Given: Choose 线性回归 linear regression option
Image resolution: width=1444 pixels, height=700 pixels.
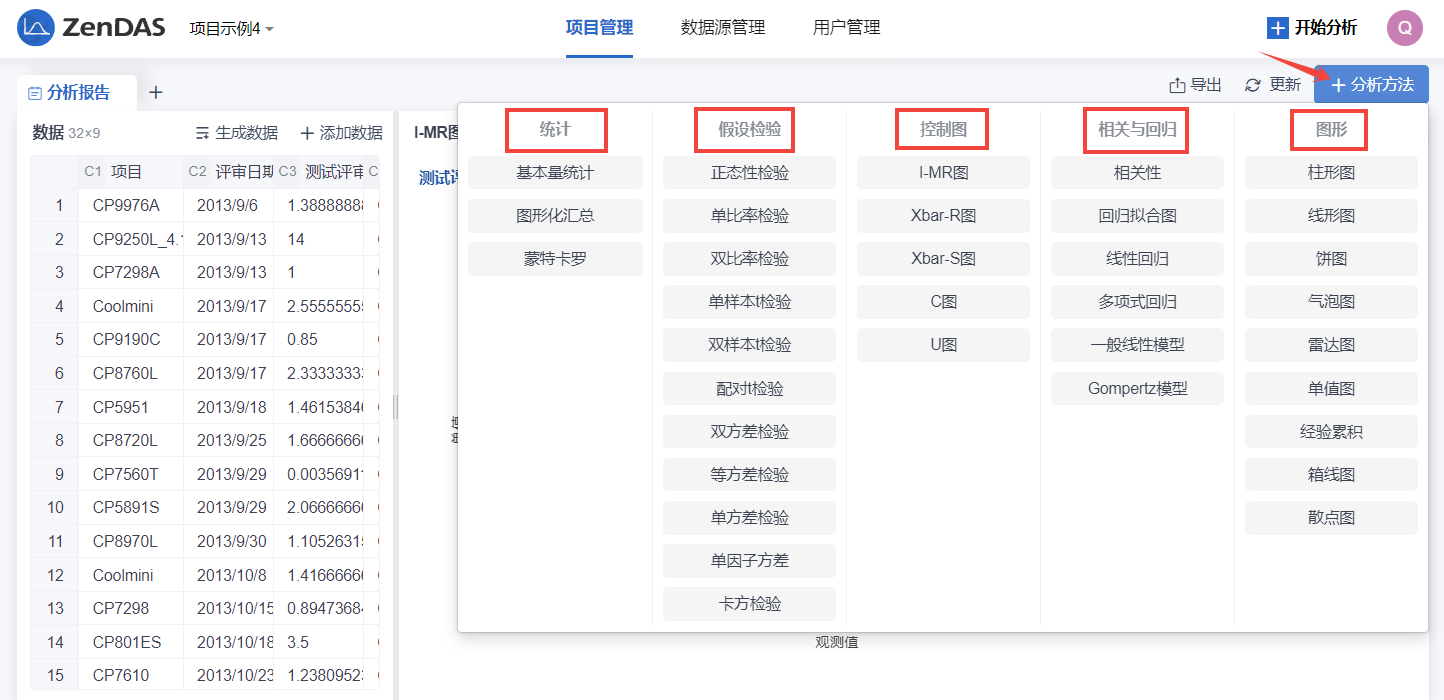Looking at the screenshot, I should pos(1137,259).
